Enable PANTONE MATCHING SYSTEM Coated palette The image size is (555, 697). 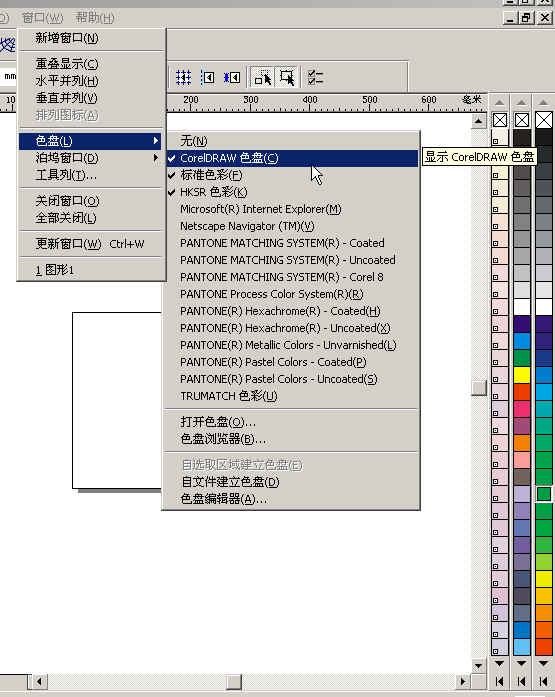[x=292, y=243]
